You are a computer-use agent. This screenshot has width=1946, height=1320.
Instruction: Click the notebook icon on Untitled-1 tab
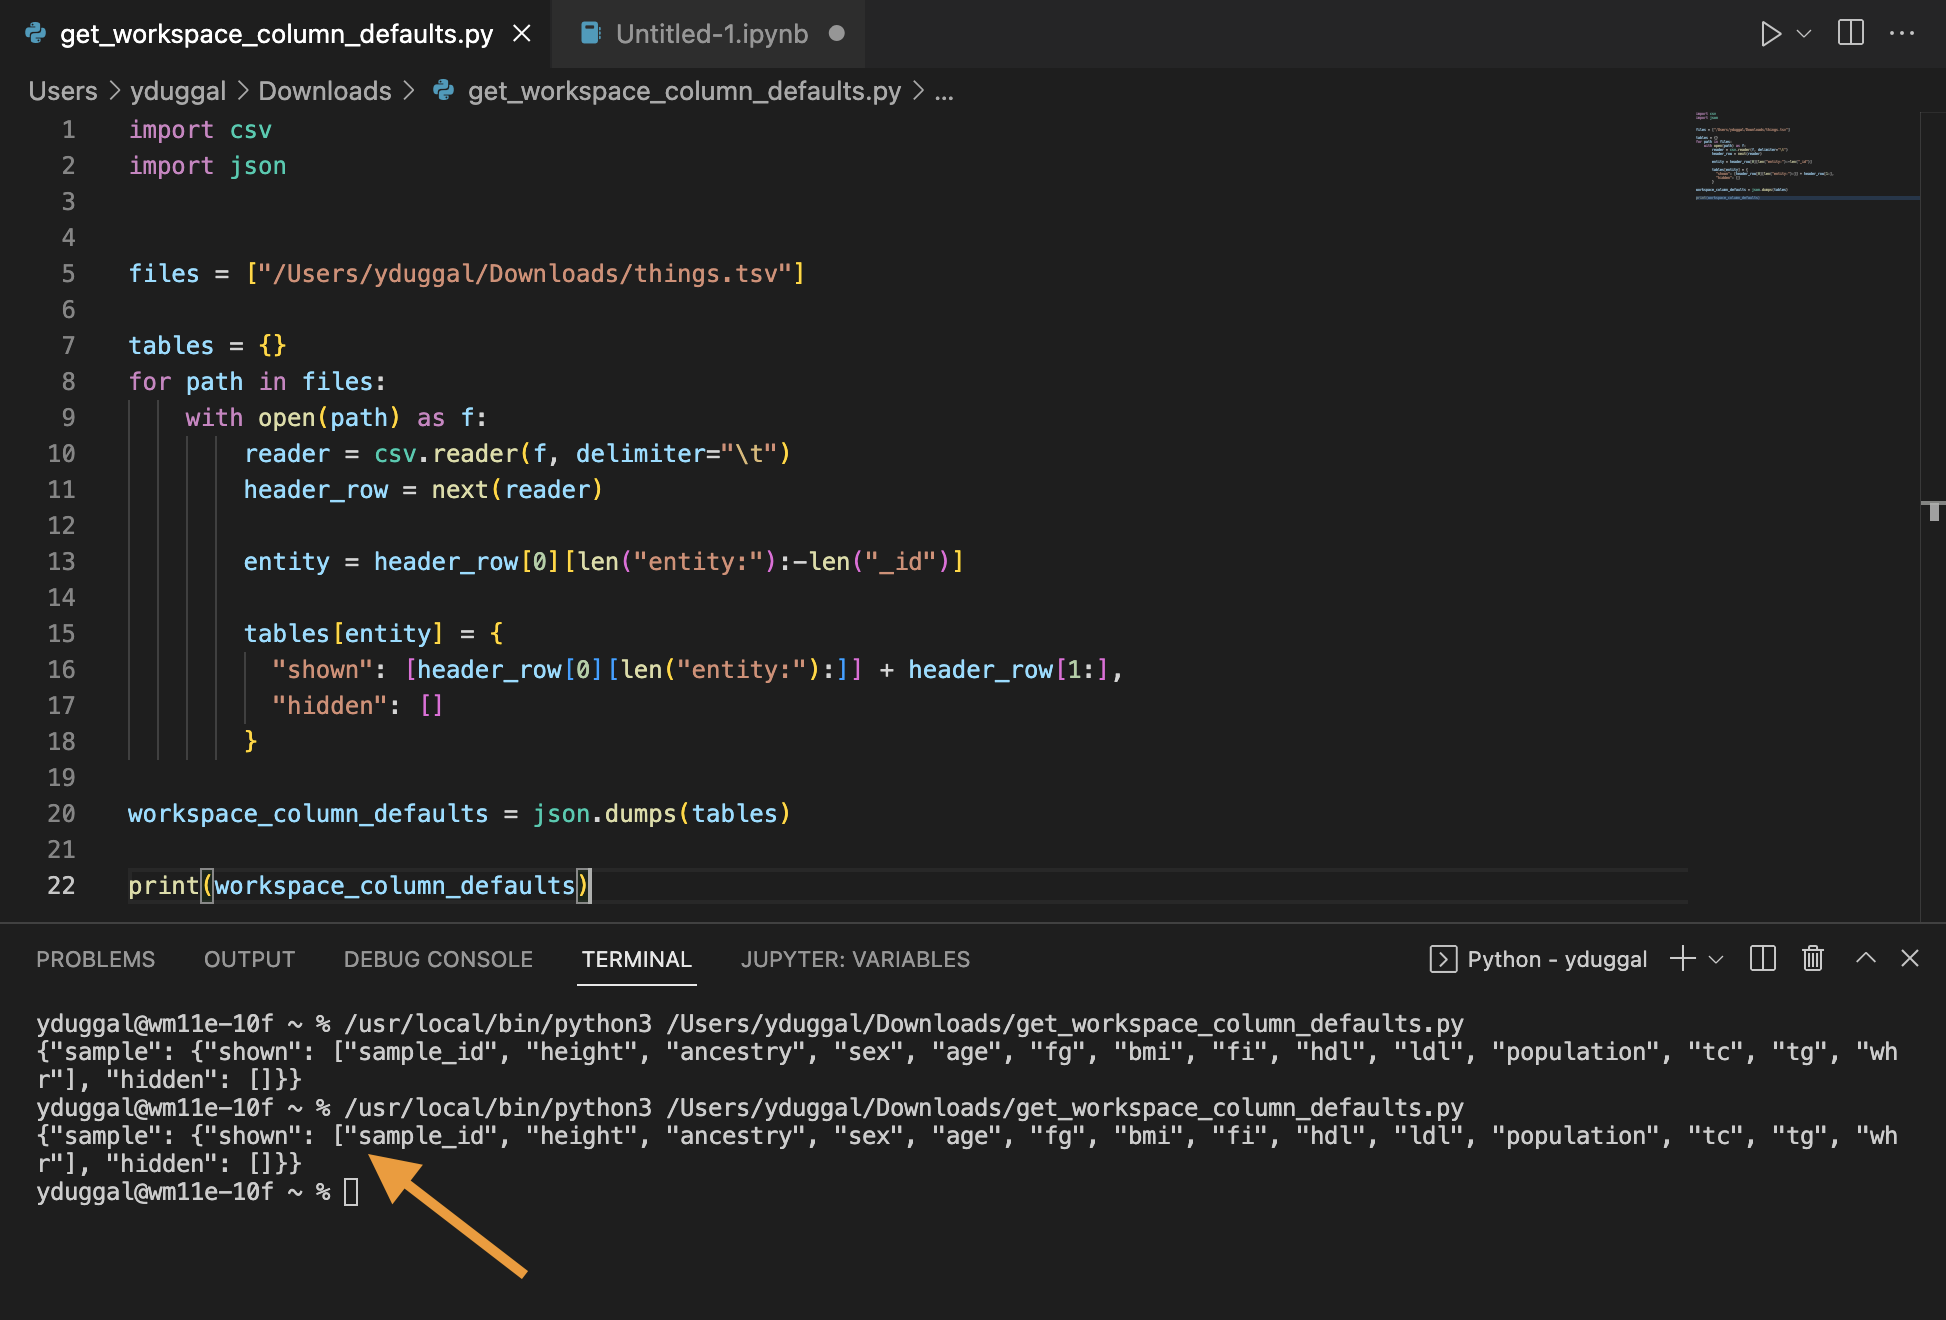(591, 34)
